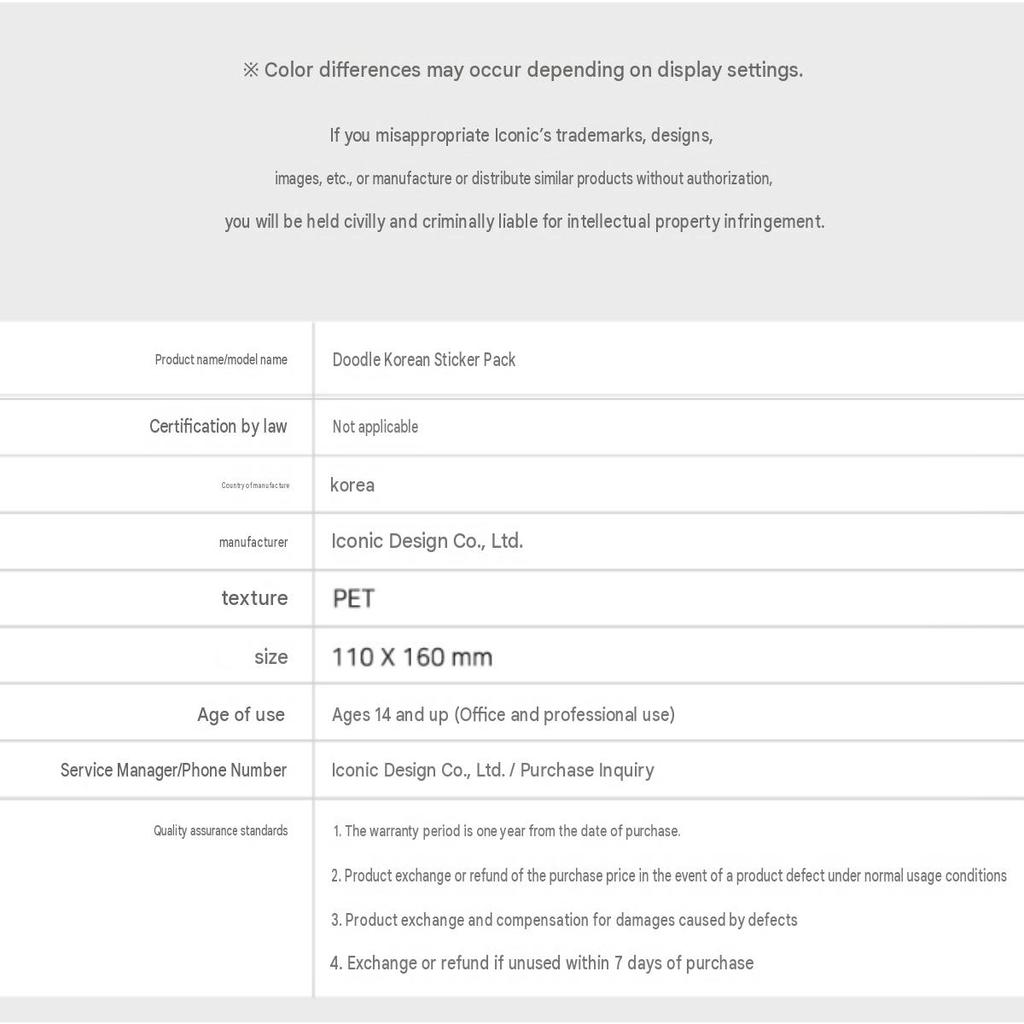Select the 'Not applicable' value
Viewport: 1024px width, 1024px height.
click(375, 427)
